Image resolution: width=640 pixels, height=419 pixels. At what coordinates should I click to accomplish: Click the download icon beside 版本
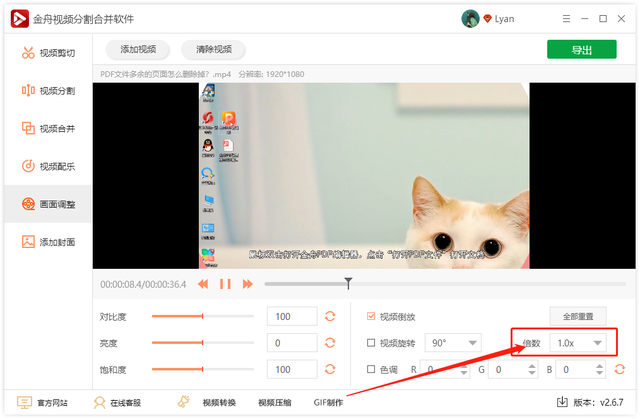562,402
